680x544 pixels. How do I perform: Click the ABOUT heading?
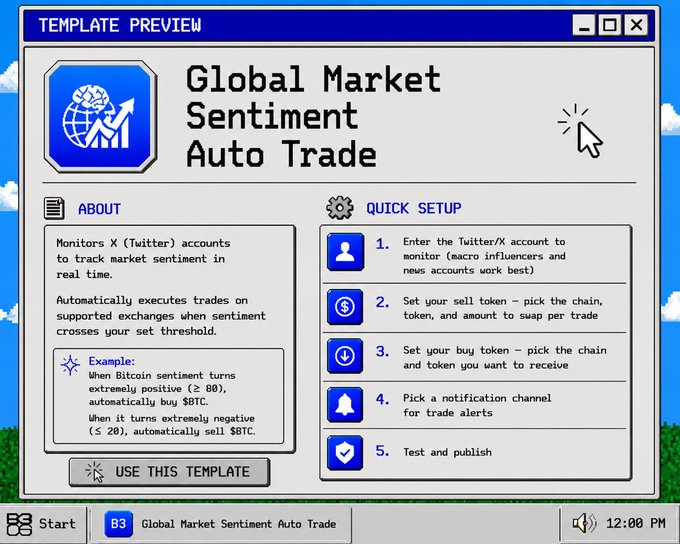(x=99, y=209)
